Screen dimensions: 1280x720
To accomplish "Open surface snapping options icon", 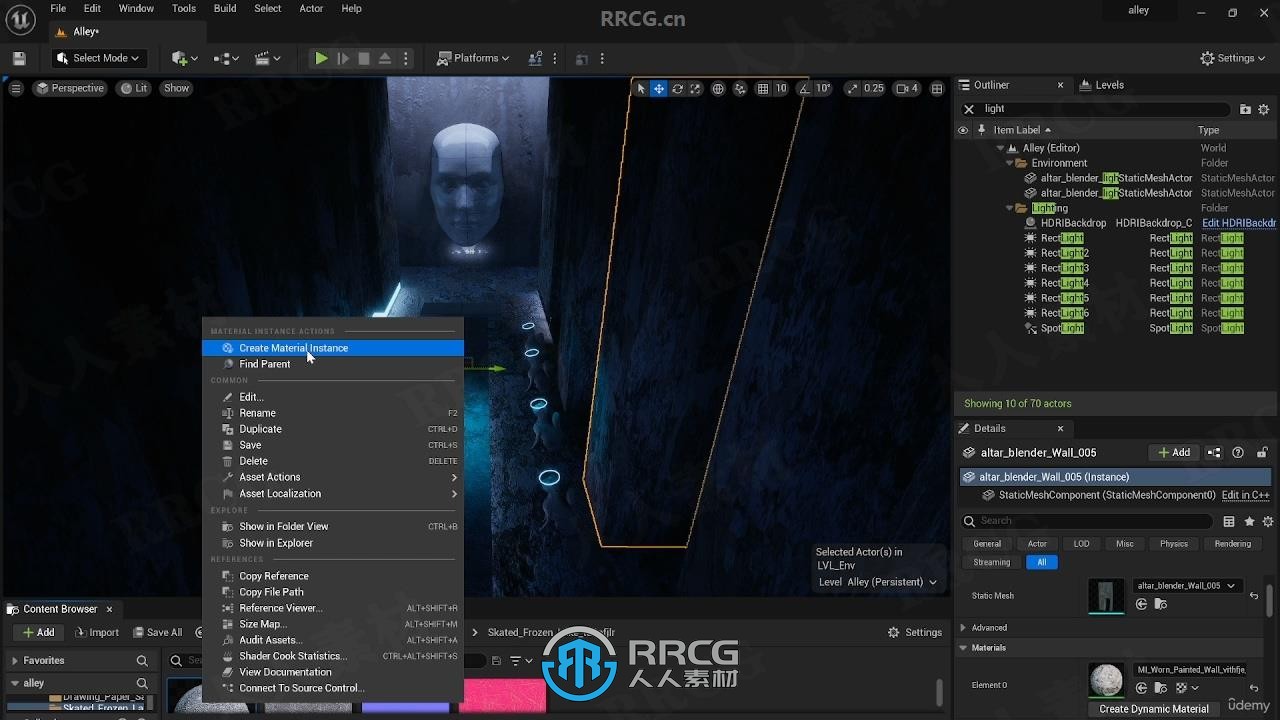I will click(740, 88).
